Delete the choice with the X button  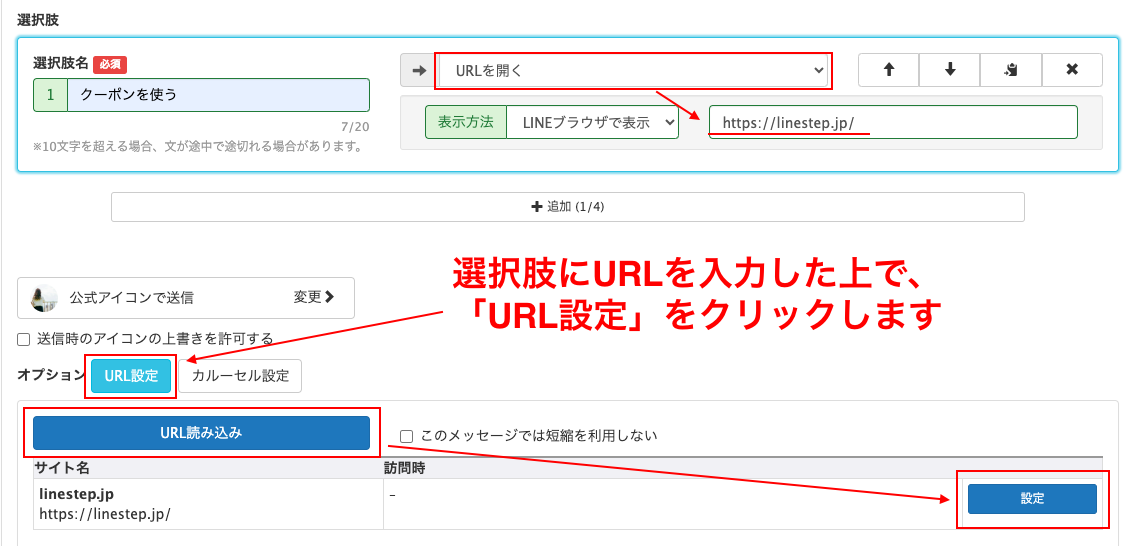tap(1072, 70)
